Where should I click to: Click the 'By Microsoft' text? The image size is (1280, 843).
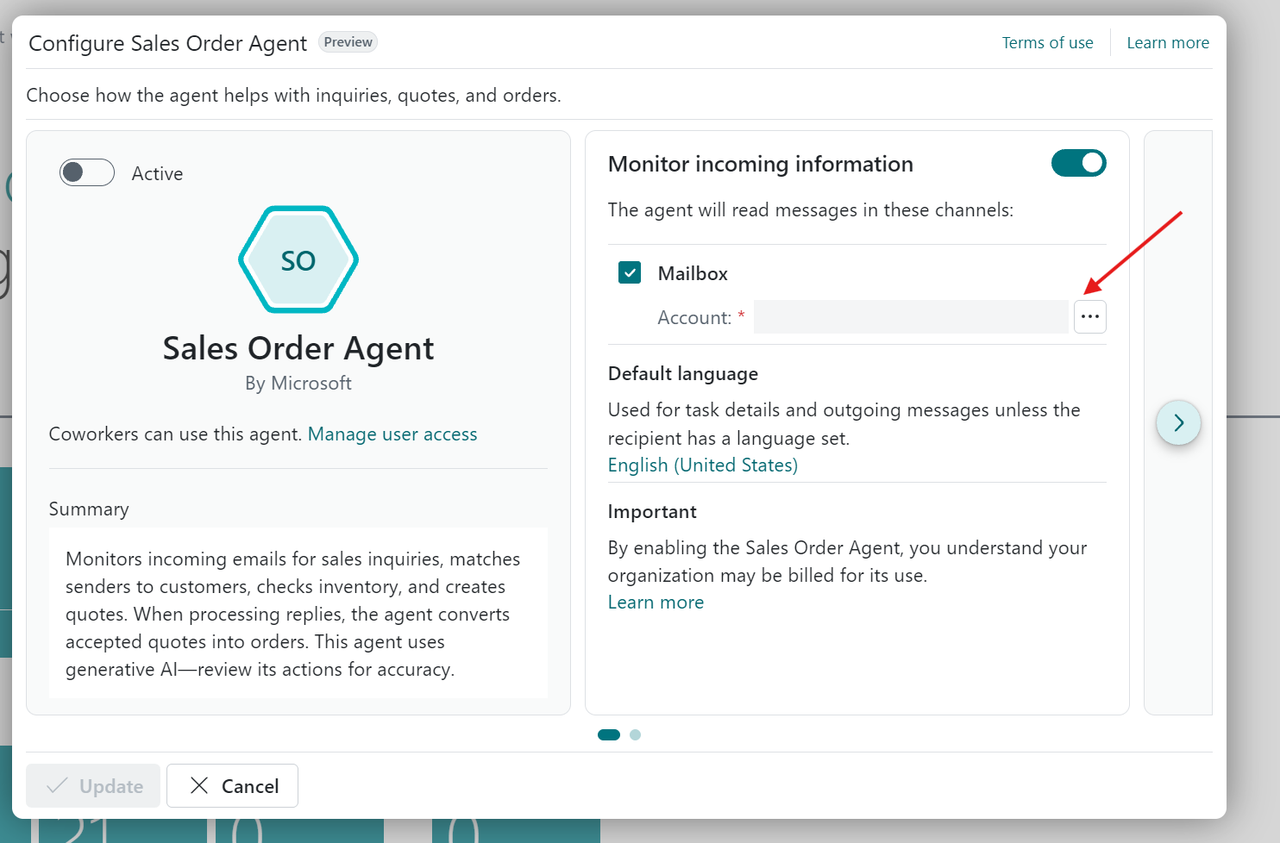[x=298, y=383]
